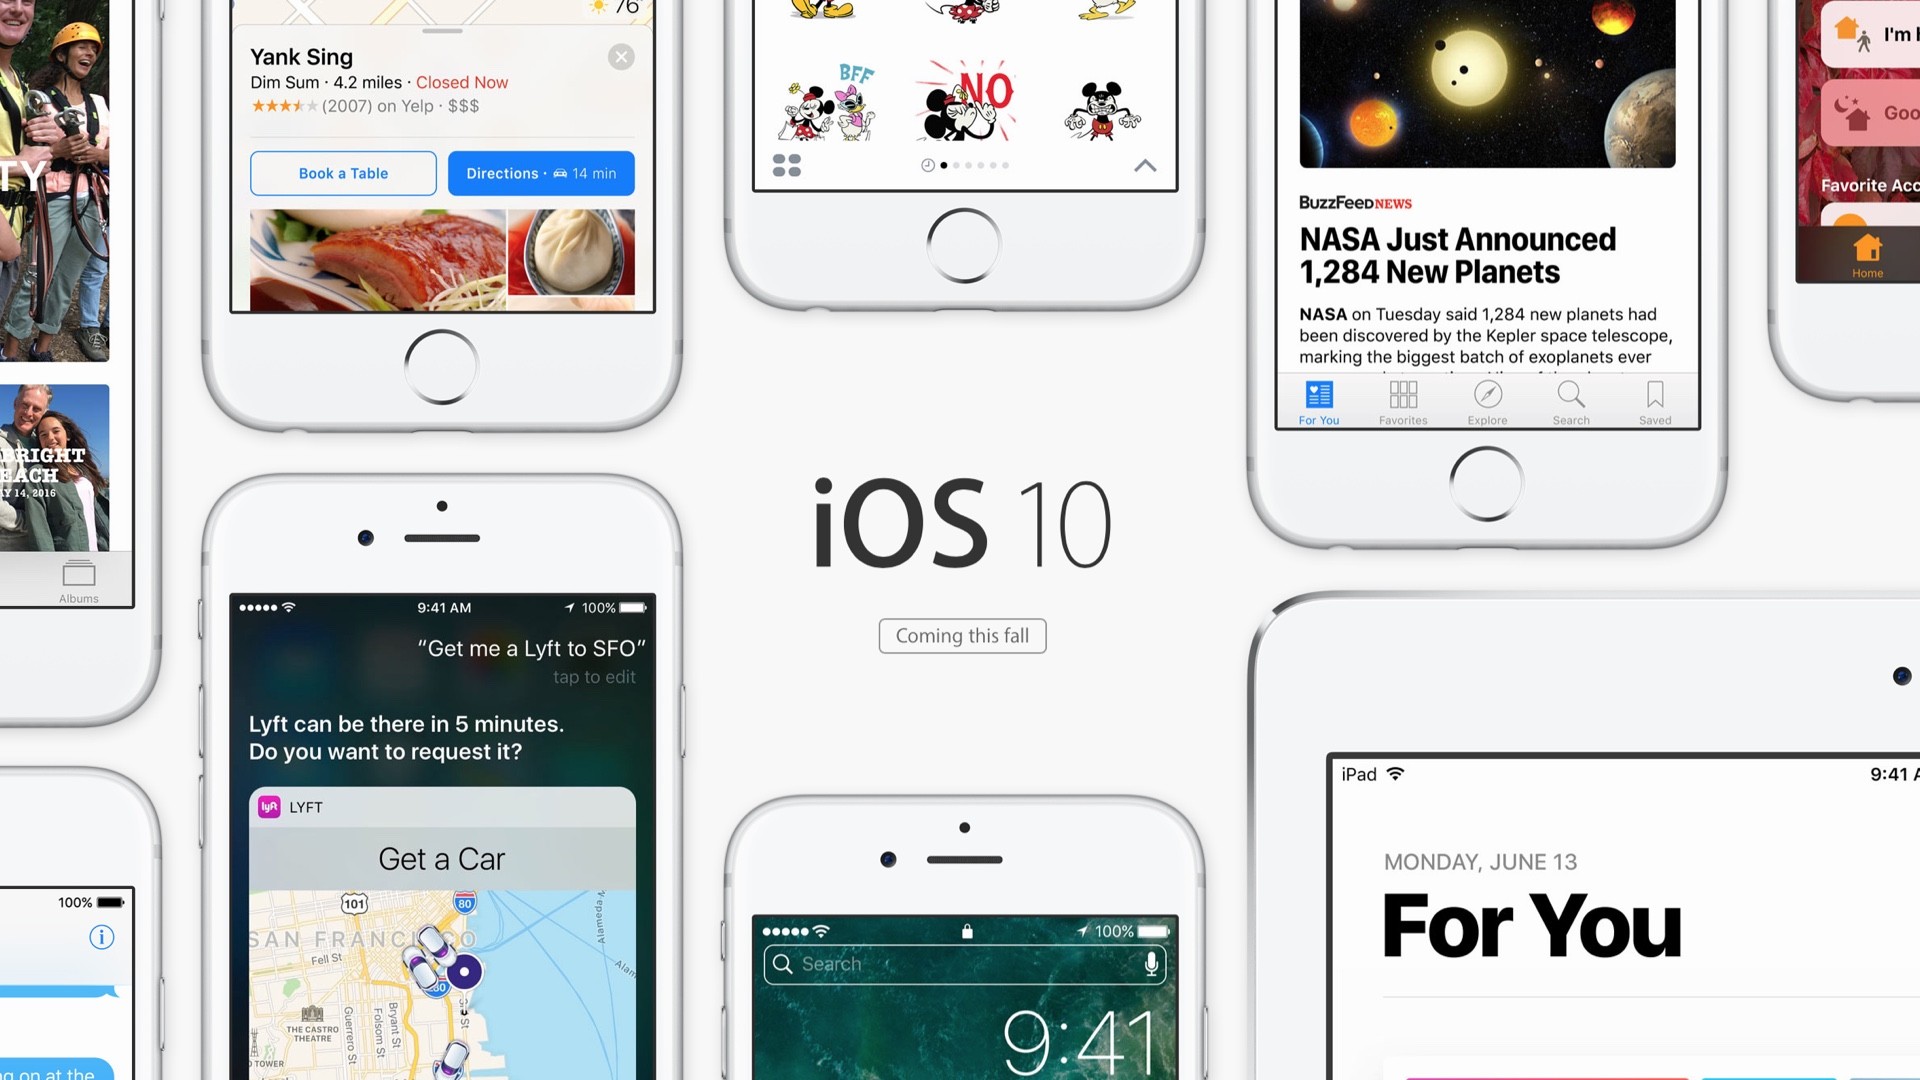This screenshot has width=1920, height=1080.
Task: Tap to edit Siri voice command text
Action: [595, 676]
